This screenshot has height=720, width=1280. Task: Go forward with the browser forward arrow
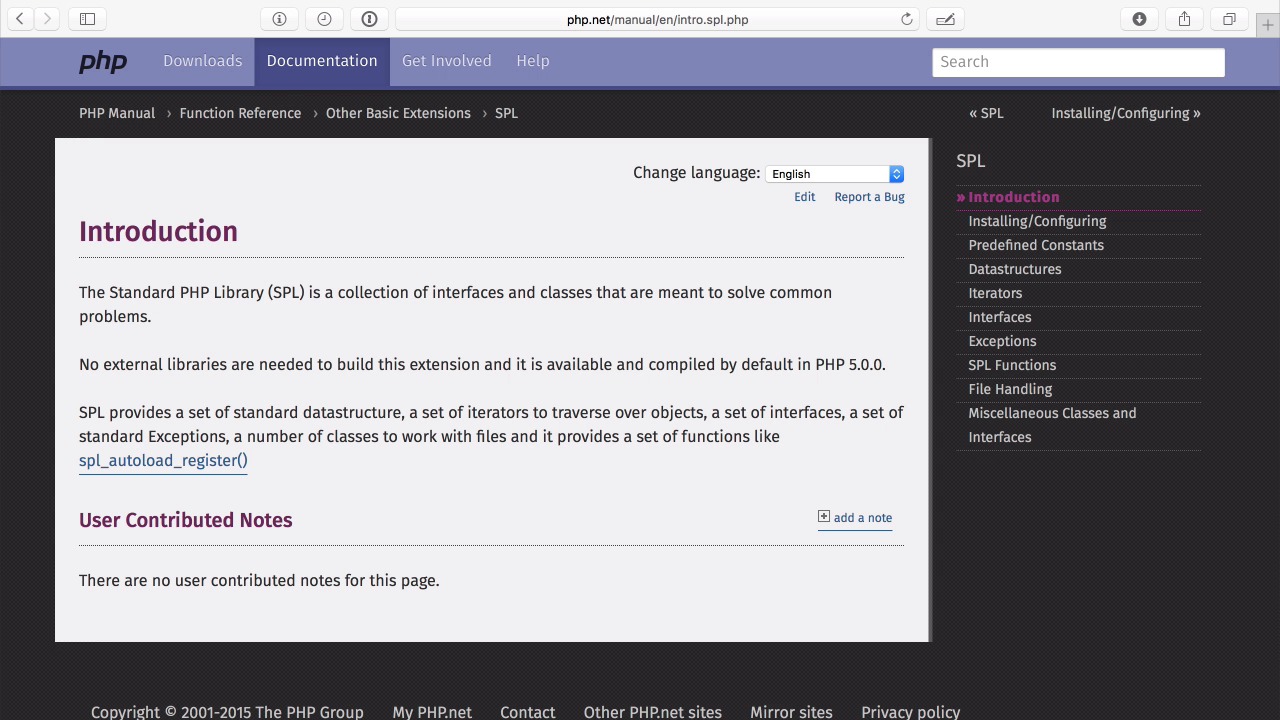tap(46, 19)
